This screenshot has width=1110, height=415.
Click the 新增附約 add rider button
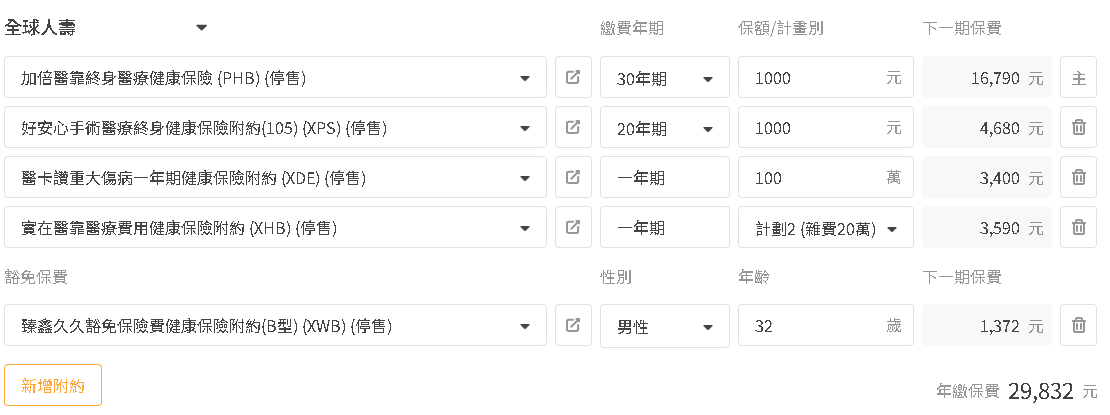tap(53, 385)
